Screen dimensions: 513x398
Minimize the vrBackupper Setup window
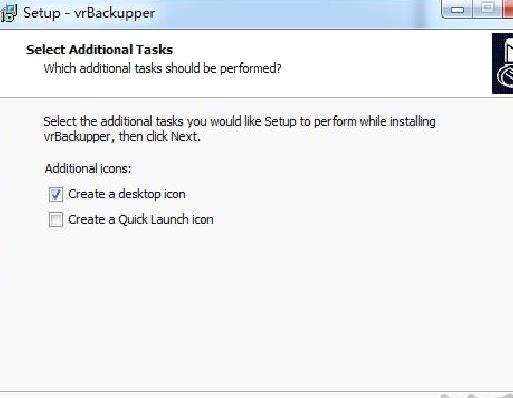[457, 9]
